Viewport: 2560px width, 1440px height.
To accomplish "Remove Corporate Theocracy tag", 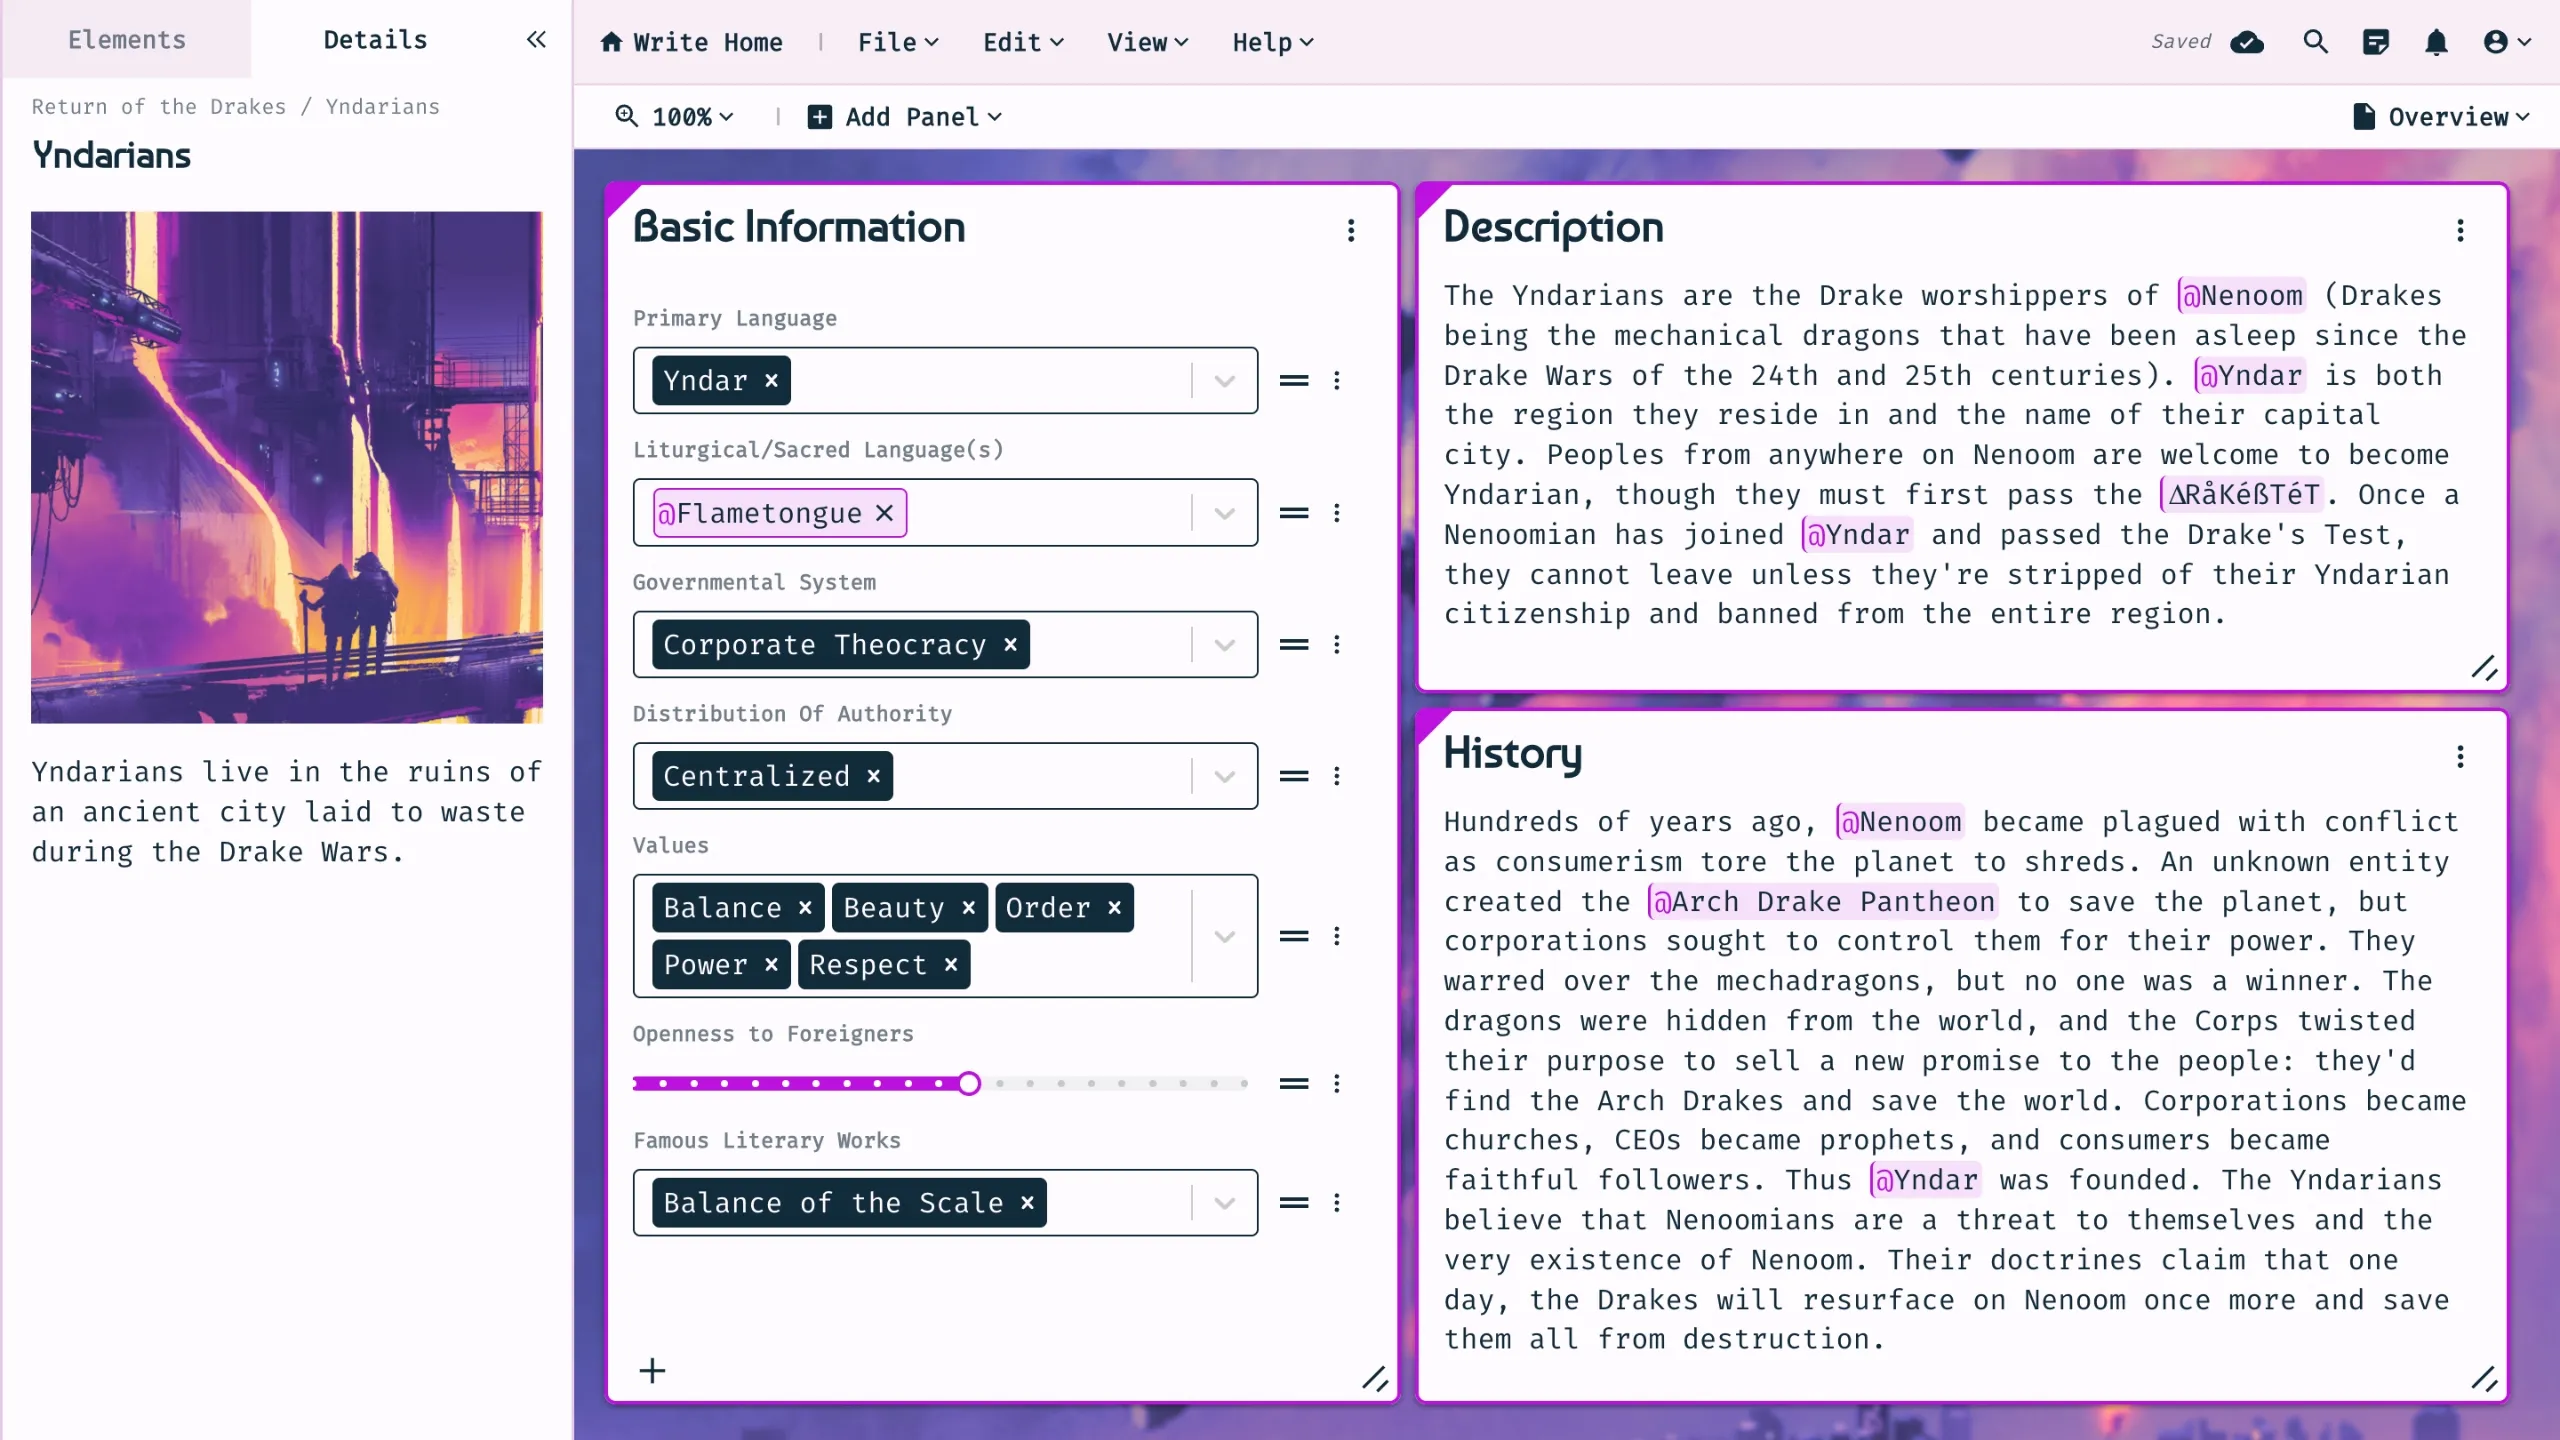I will (x=1010, y=645).
